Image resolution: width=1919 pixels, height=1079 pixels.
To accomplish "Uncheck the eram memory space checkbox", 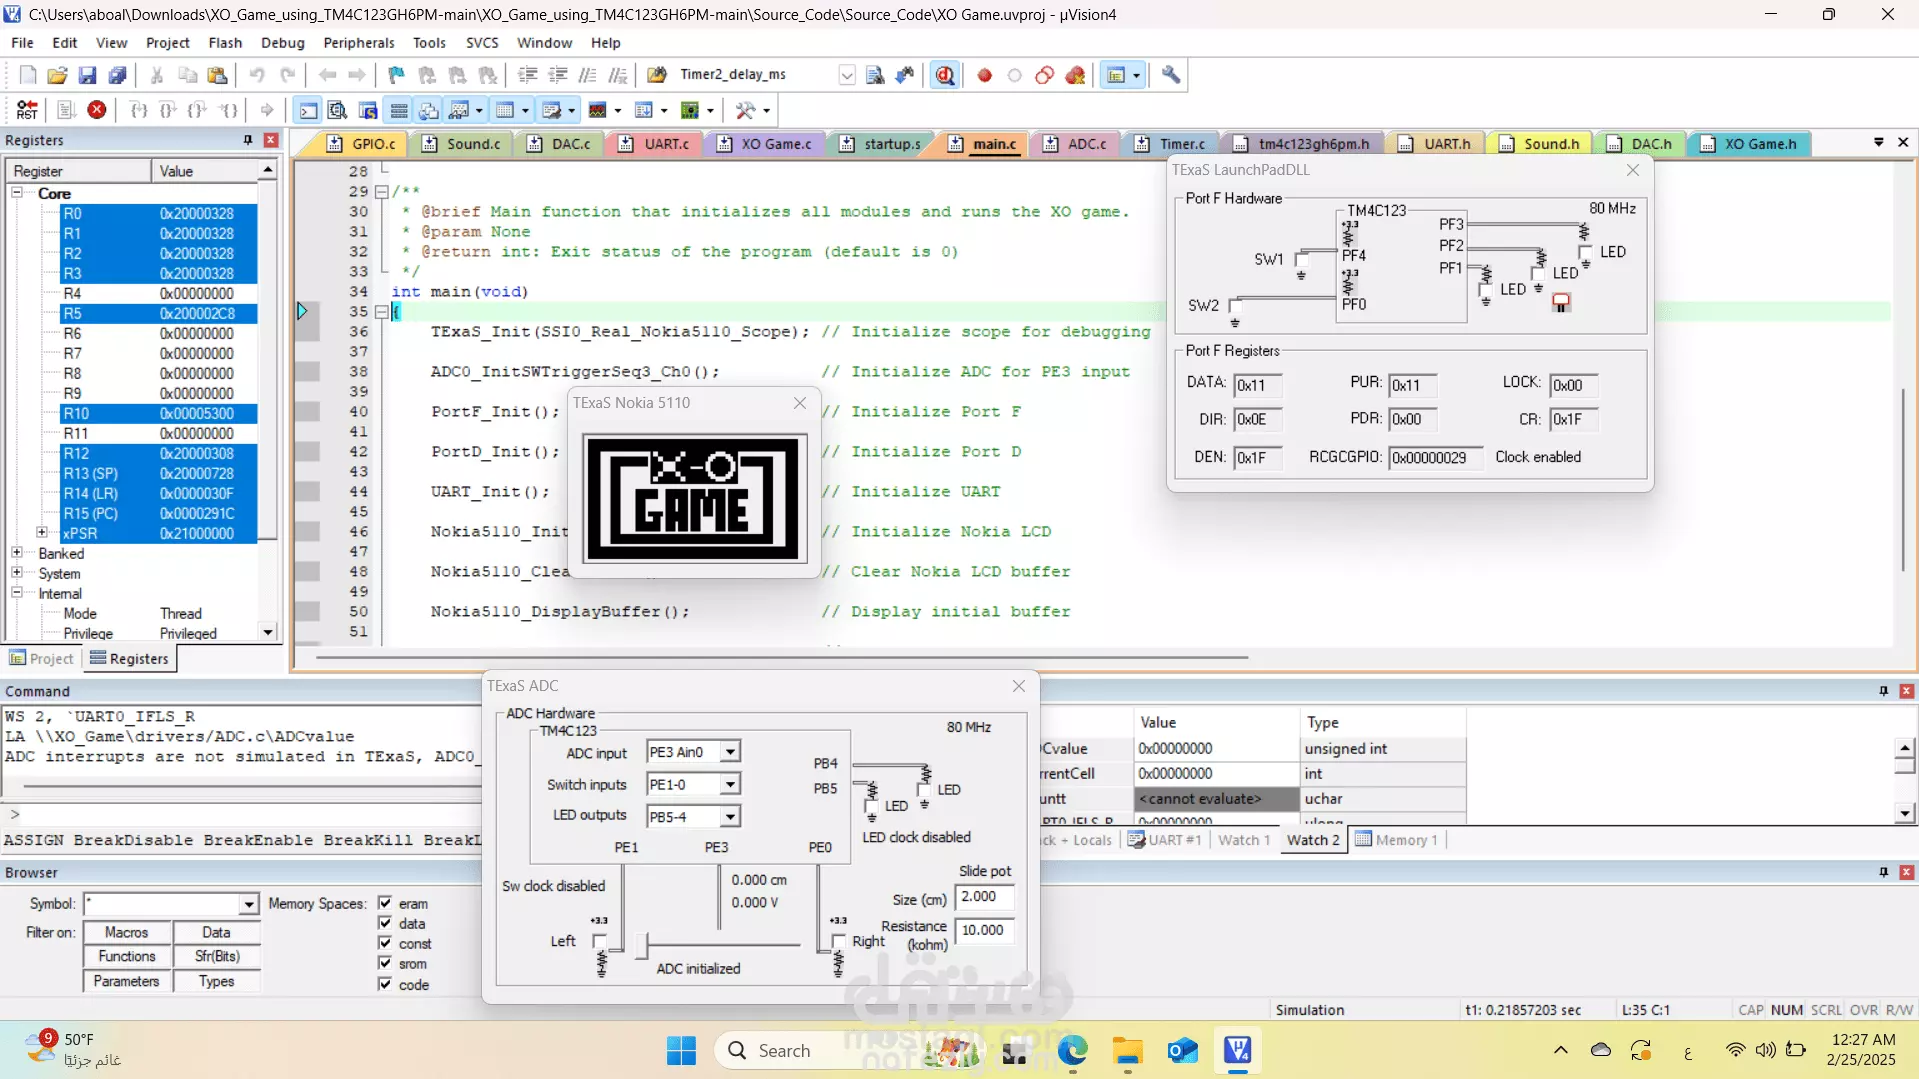I will pyautogui.click(x=385, y=903).
